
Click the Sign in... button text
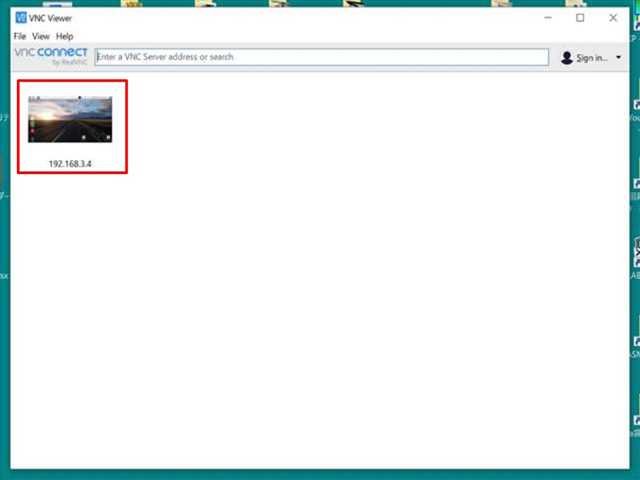[x=592, y=58]
